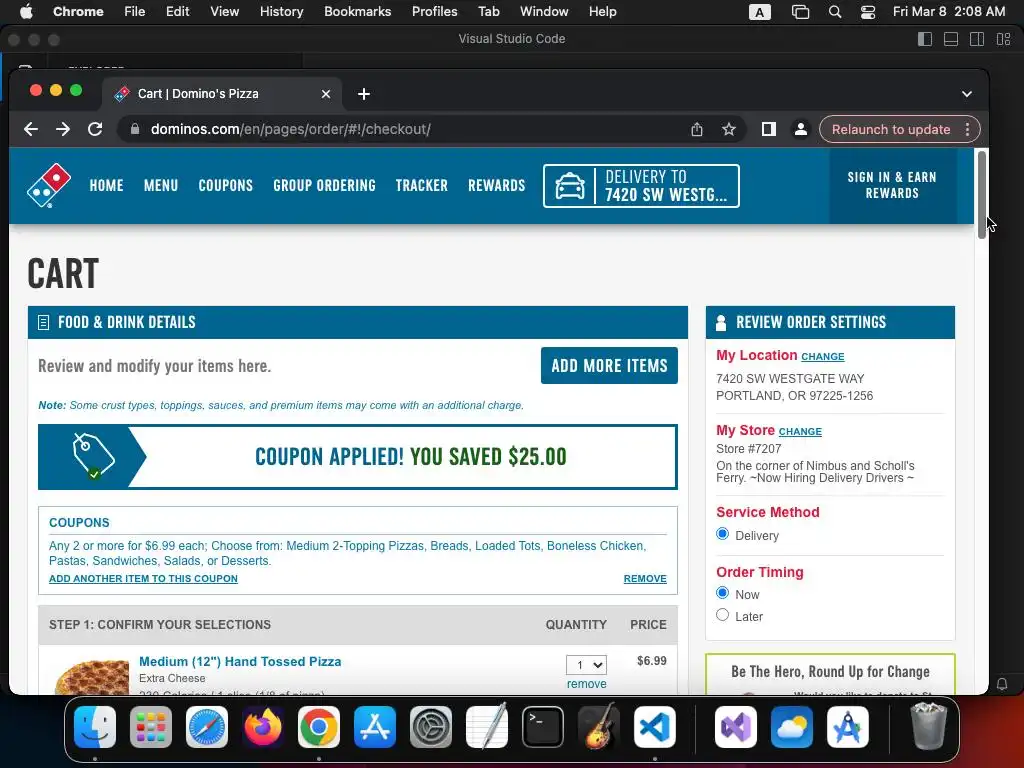Click HOME in Domino's navigation
This screenshot has height=768, width=1024.
(x=106, y=185)
